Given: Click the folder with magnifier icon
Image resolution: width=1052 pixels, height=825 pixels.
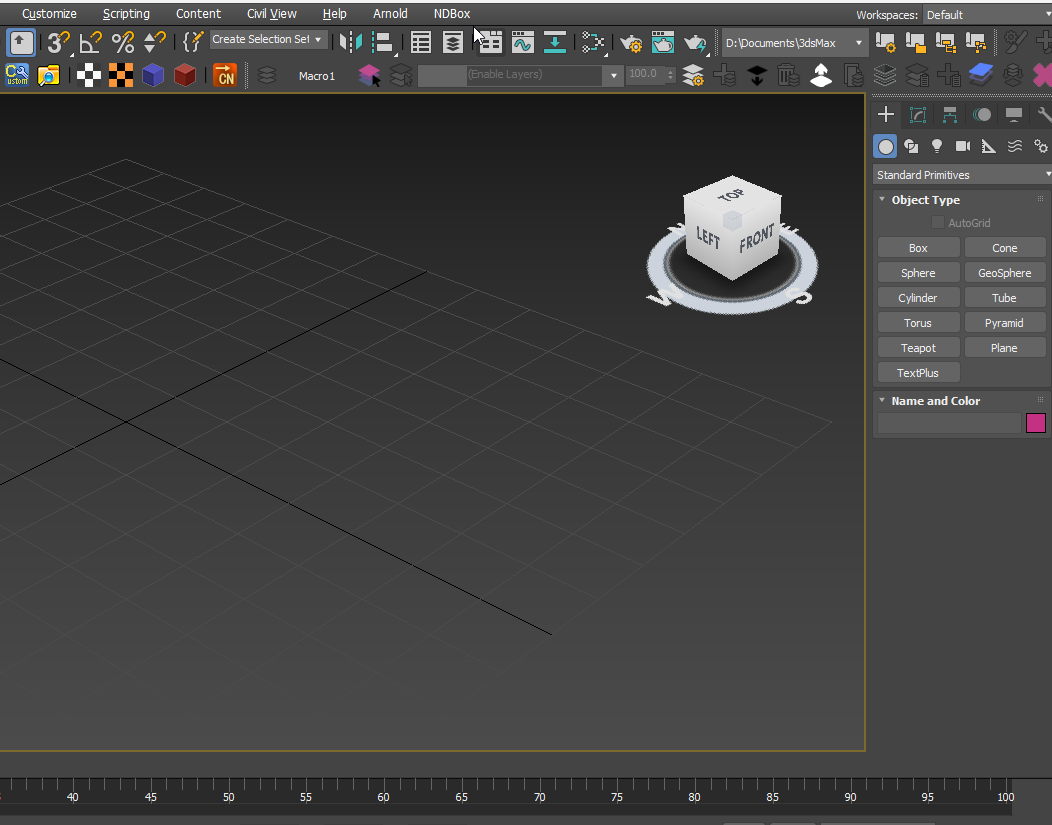Looking at the screenshot, I should (x=48, y=75).
